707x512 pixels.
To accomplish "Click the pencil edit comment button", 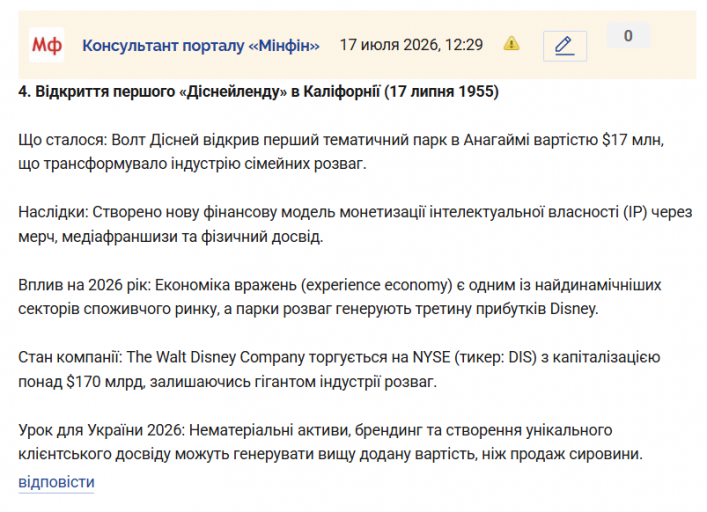I will coord(565,46).
